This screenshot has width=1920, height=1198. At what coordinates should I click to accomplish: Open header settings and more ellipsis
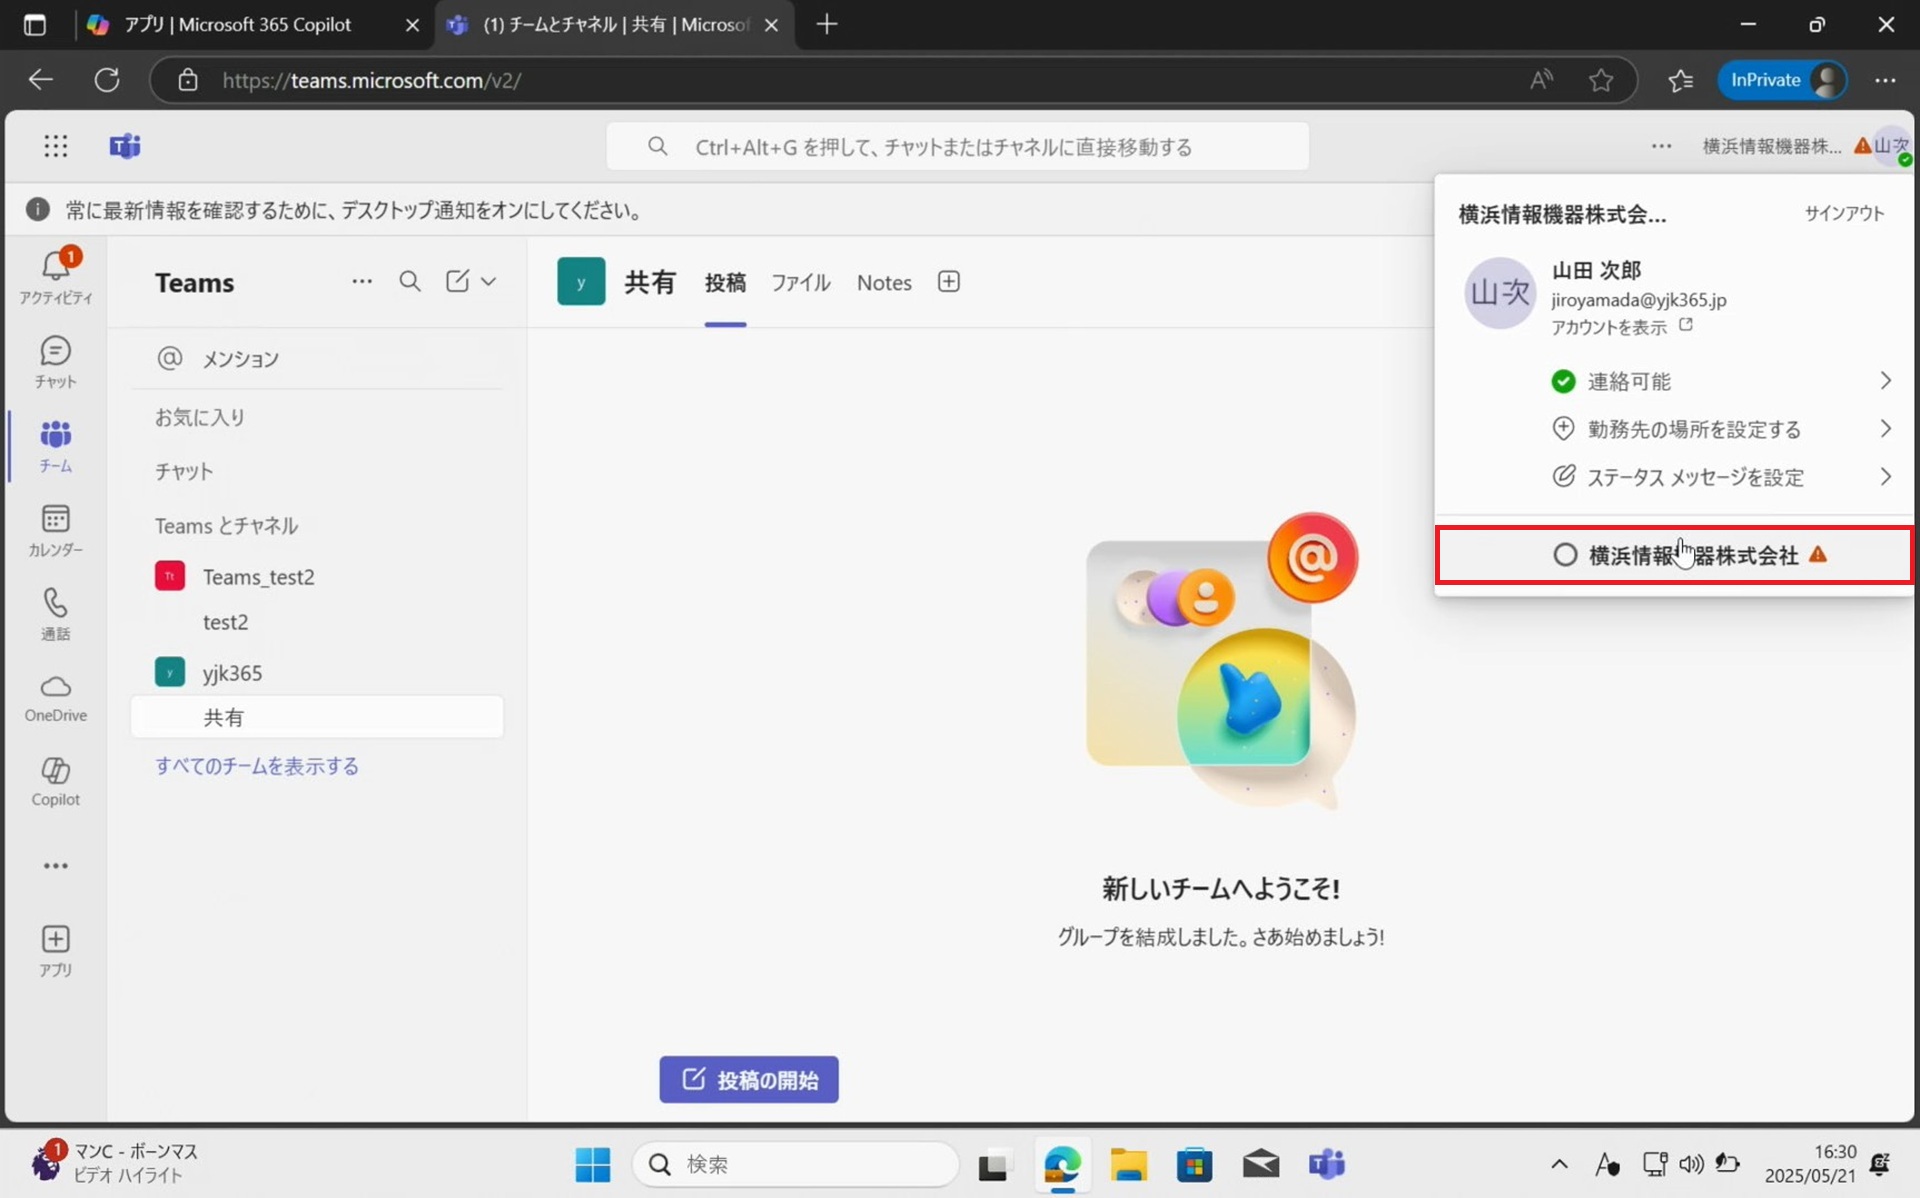tap(1661, 147)
